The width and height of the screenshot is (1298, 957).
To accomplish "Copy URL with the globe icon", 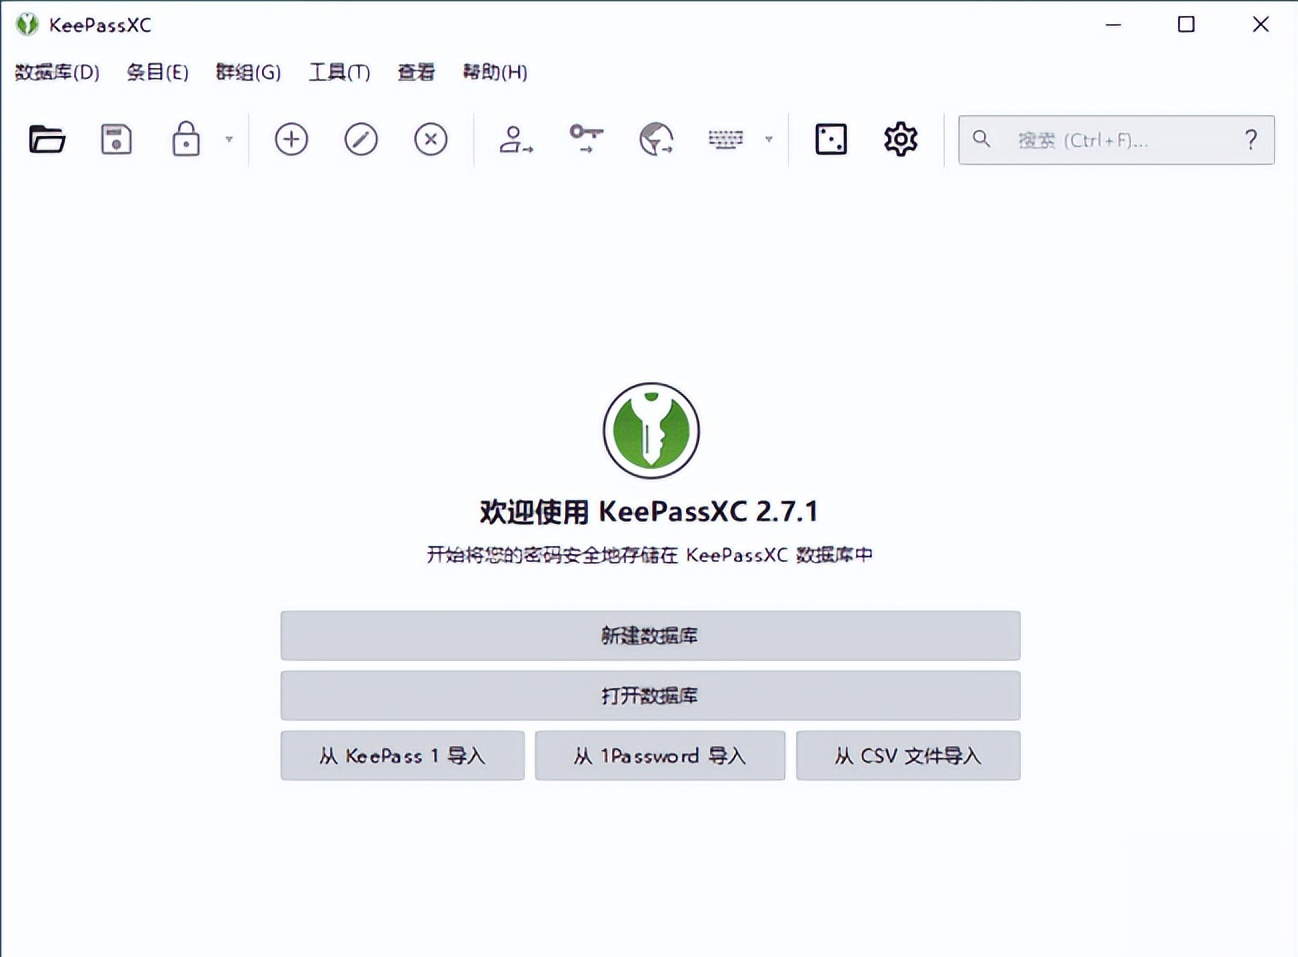I will pyautogui.click(x=656, y=139).
